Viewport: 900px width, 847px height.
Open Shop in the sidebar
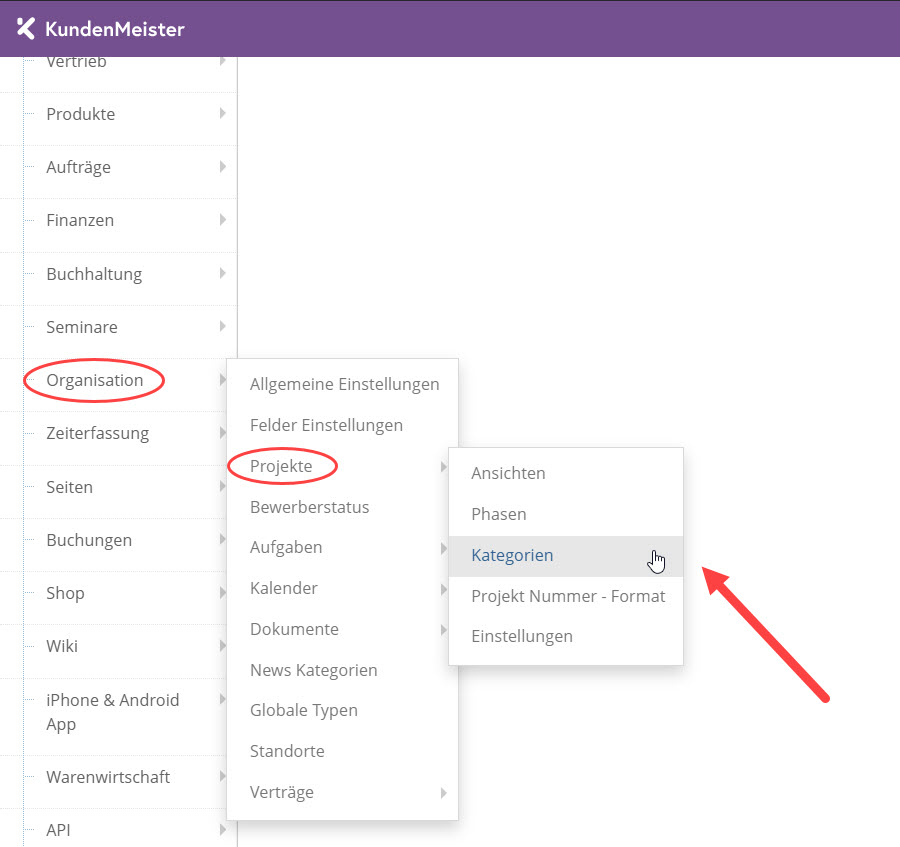click(65, 593)
